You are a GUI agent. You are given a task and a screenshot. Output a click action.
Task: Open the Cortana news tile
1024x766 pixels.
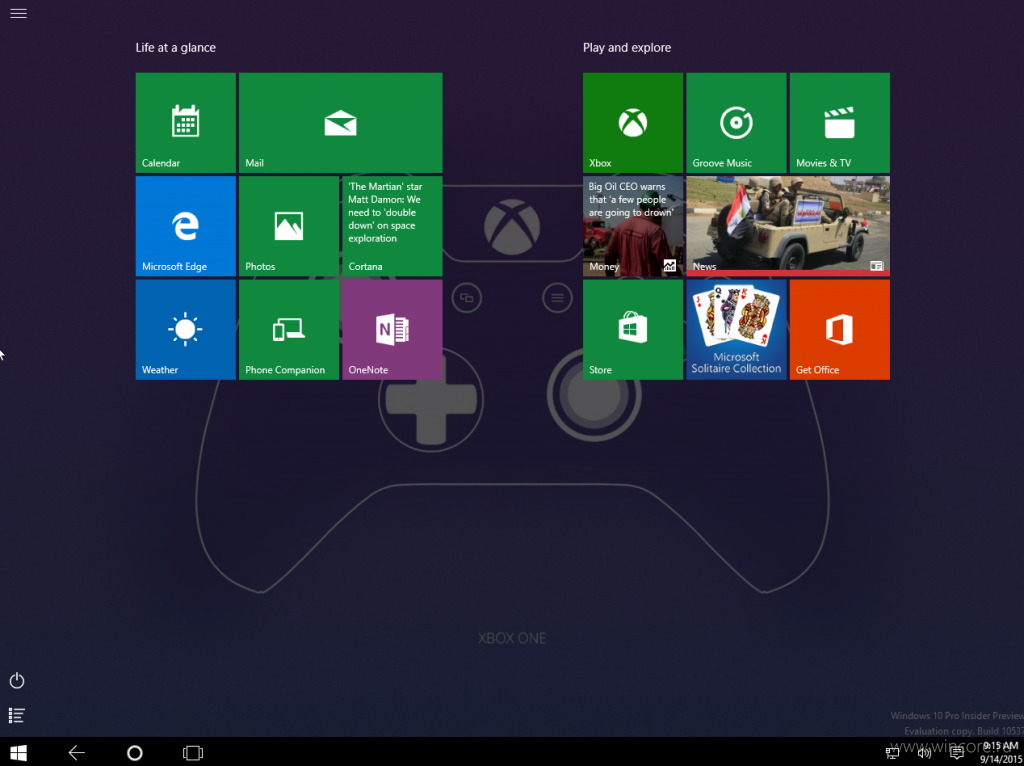tap(392, 226)
